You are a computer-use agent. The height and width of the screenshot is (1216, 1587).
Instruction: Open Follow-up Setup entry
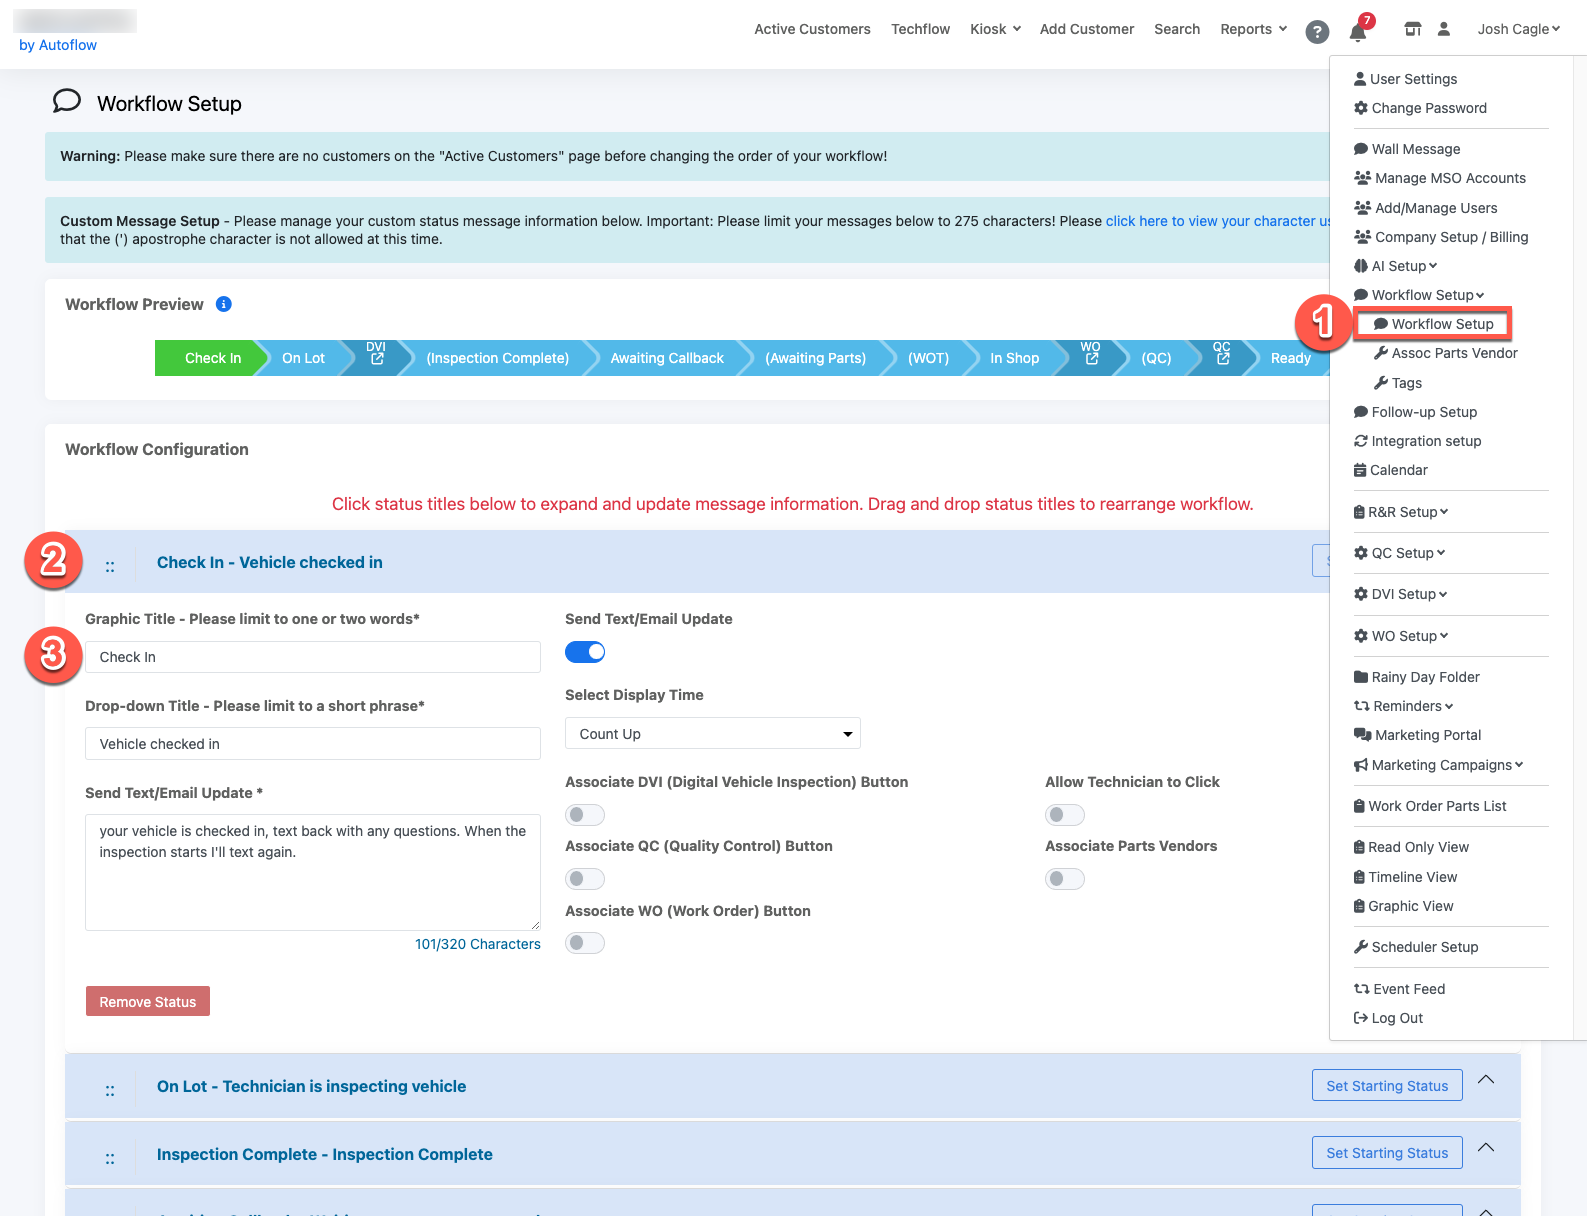click(x=1415, y=412)
